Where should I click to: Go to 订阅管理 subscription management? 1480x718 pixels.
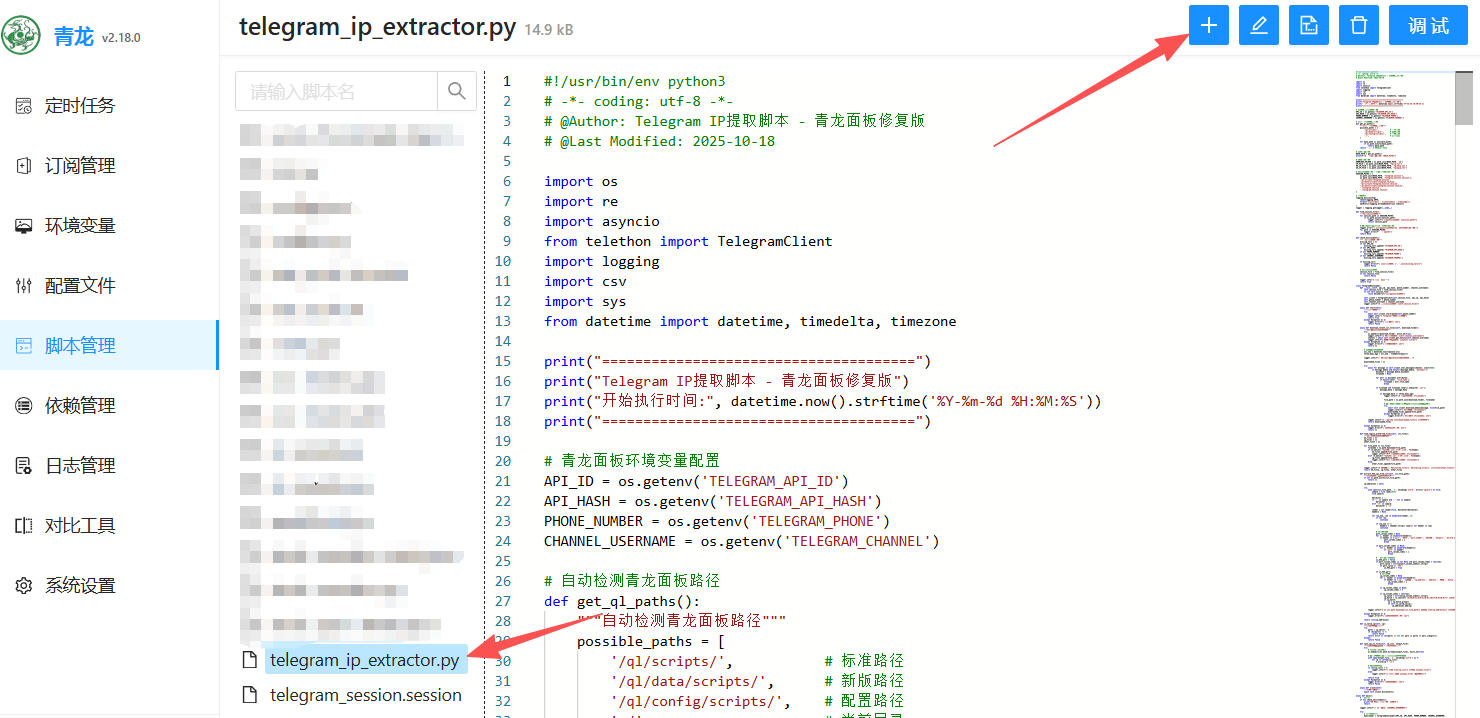[x=79, y=166]
